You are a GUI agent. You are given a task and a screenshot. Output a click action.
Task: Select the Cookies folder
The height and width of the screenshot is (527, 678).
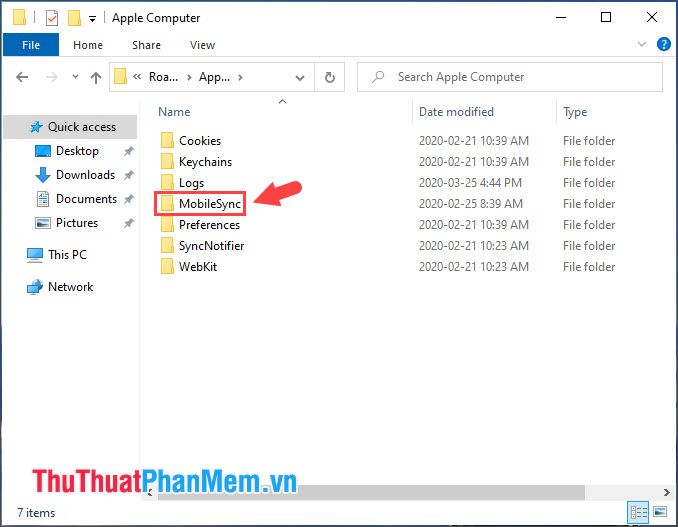point(200,141)
